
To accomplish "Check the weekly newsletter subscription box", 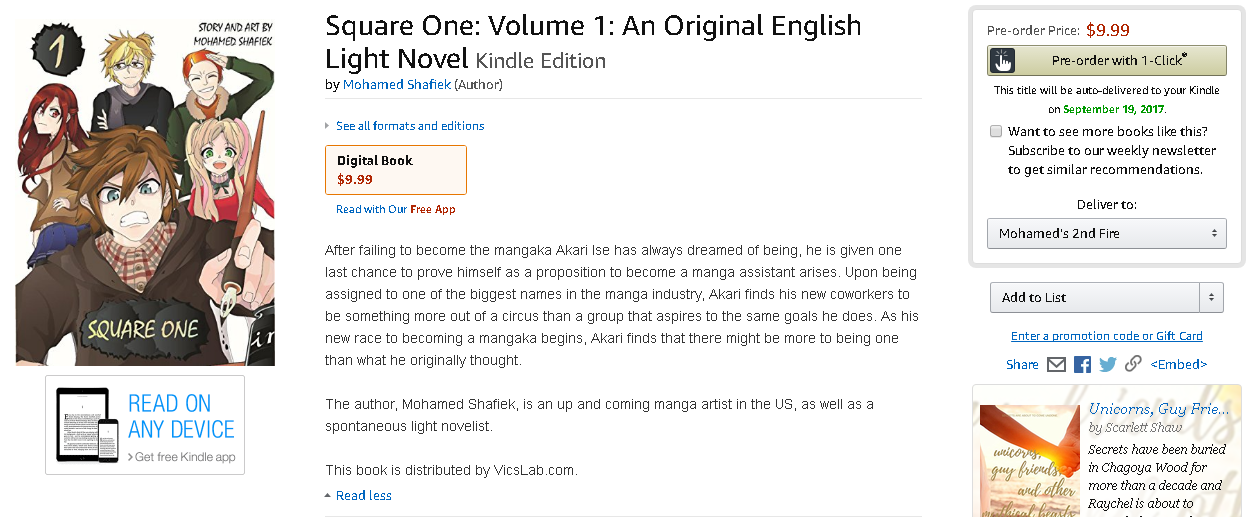I will click(996, 131).
